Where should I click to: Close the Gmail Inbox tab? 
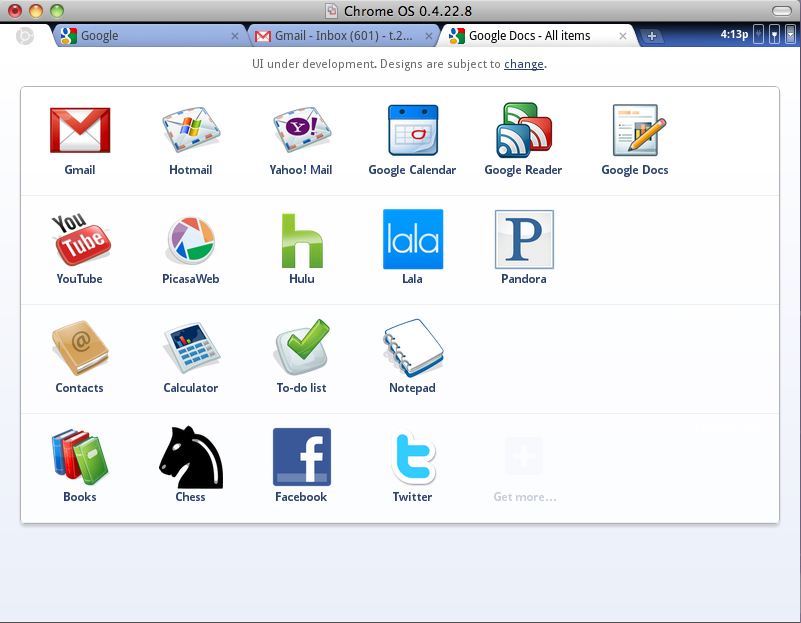coord(429,36)
